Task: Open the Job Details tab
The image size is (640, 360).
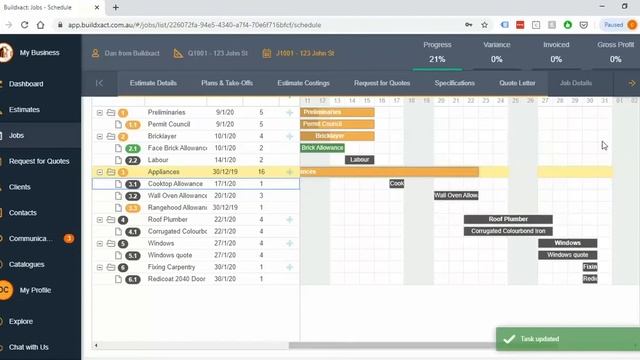Action: (576, 83)
